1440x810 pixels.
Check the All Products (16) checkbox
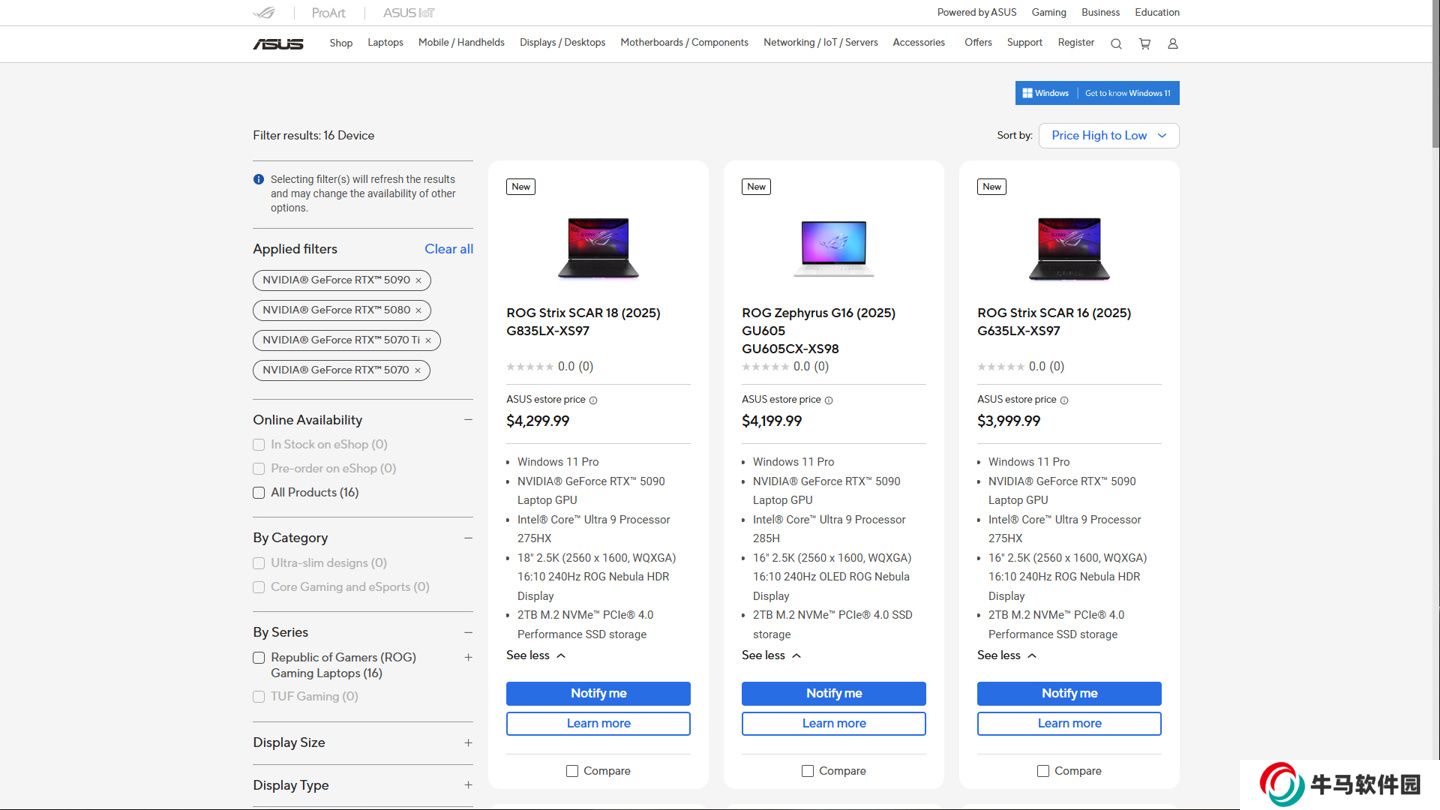[259, 493]
